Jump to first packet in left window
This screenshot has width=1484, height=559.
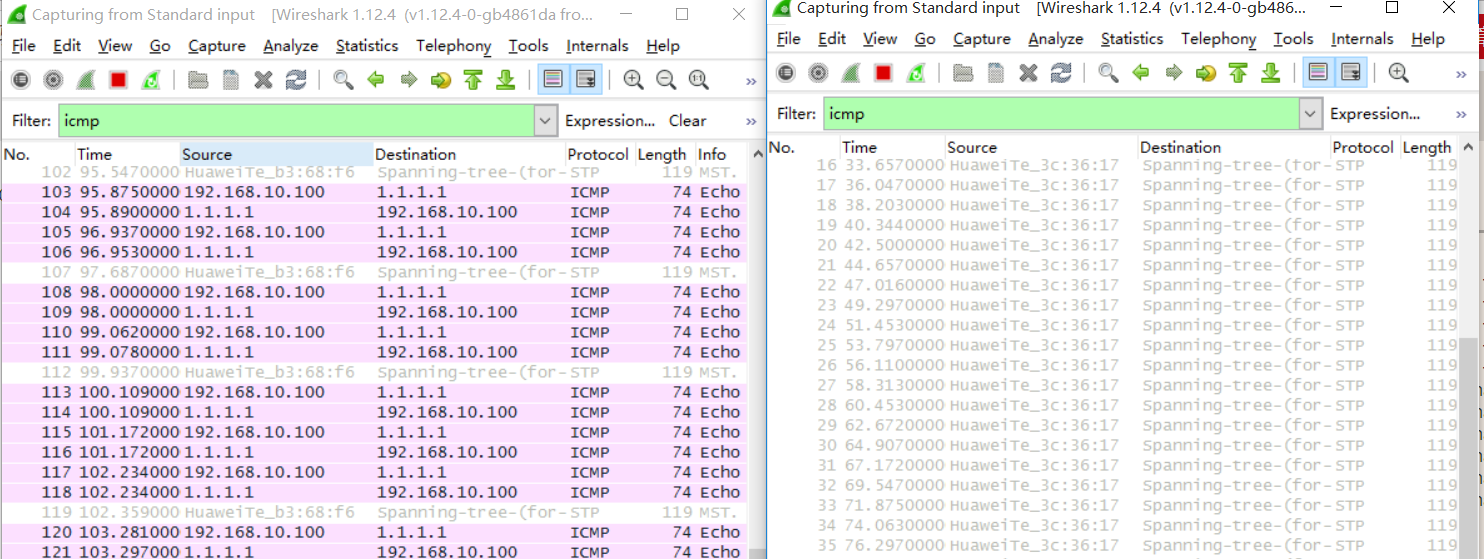pos(473,80)
